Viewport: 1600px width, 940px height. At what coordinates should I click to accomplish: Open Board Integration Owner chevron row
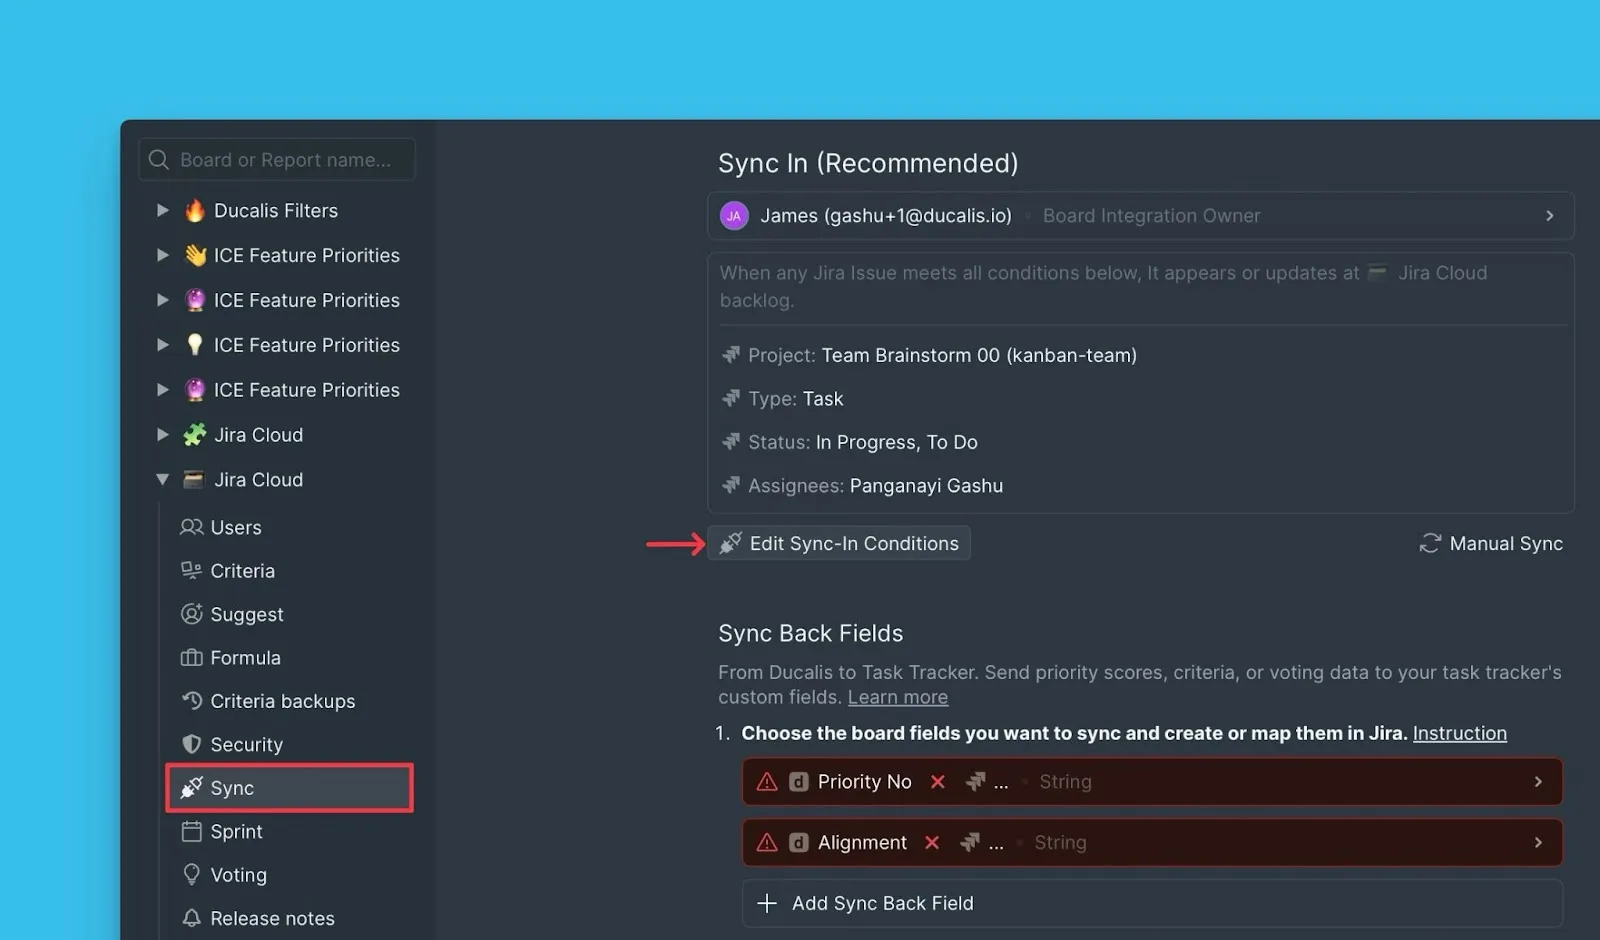click(1549, 216)
